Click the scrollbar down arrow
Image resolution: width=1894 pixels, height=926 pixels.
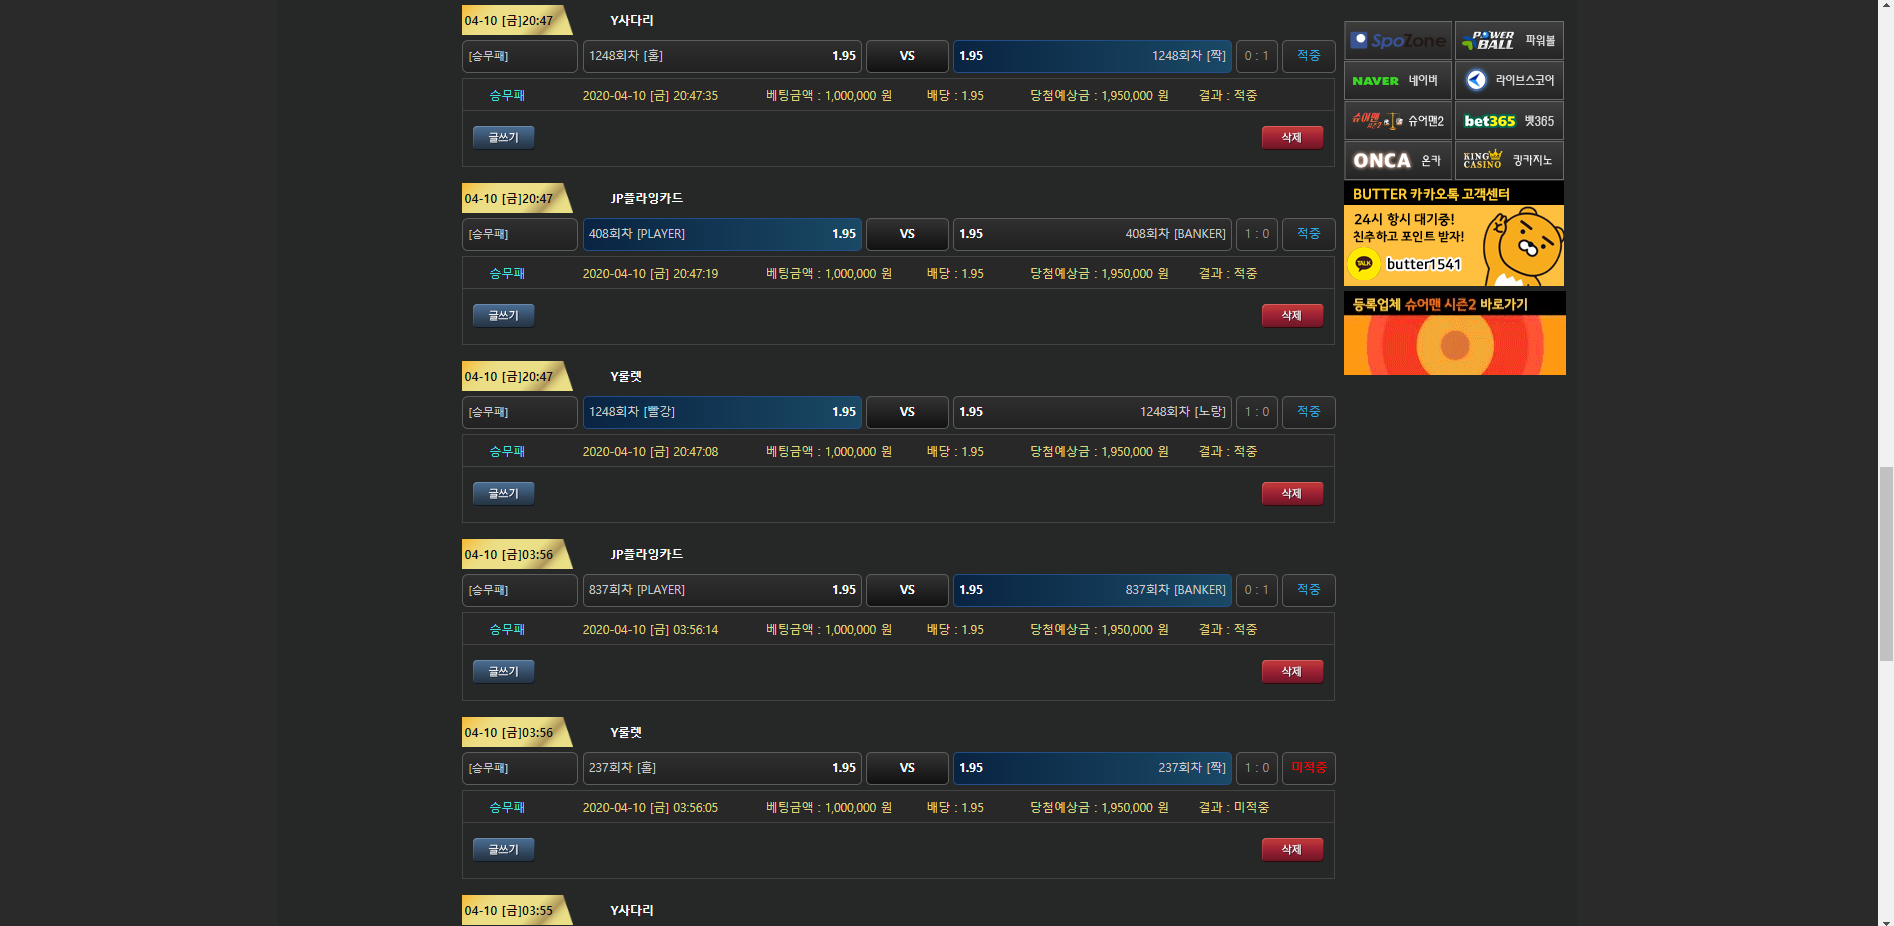(1885, 918)
